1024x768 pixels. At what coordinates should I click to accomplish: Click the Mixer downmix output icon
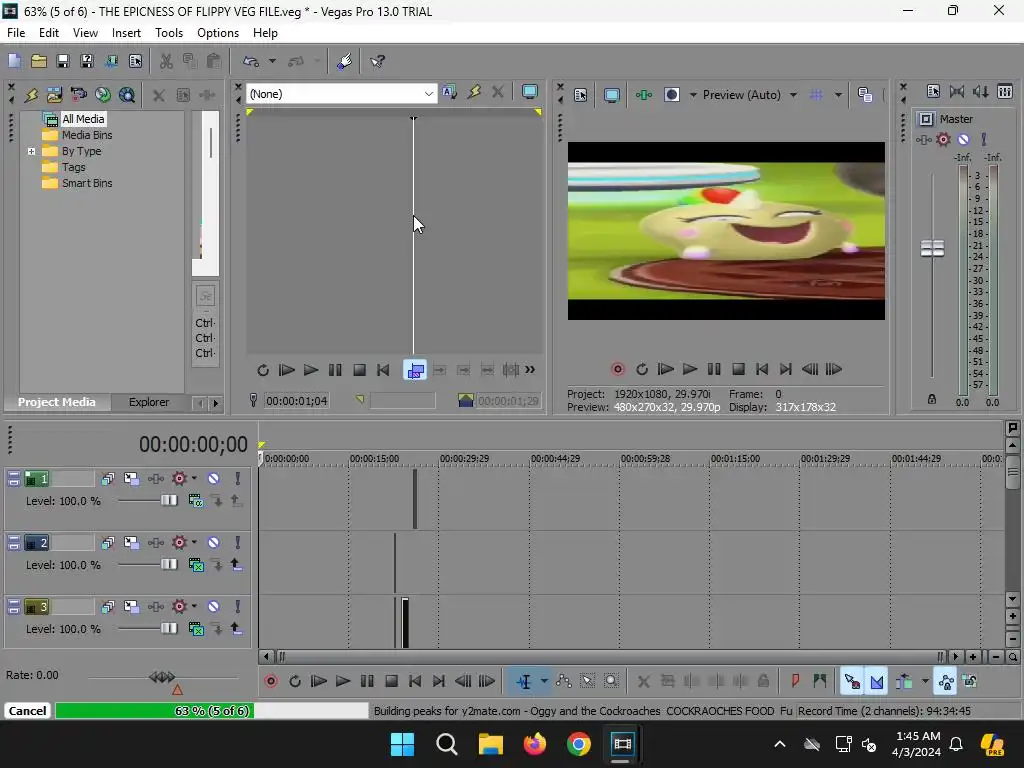957,91
